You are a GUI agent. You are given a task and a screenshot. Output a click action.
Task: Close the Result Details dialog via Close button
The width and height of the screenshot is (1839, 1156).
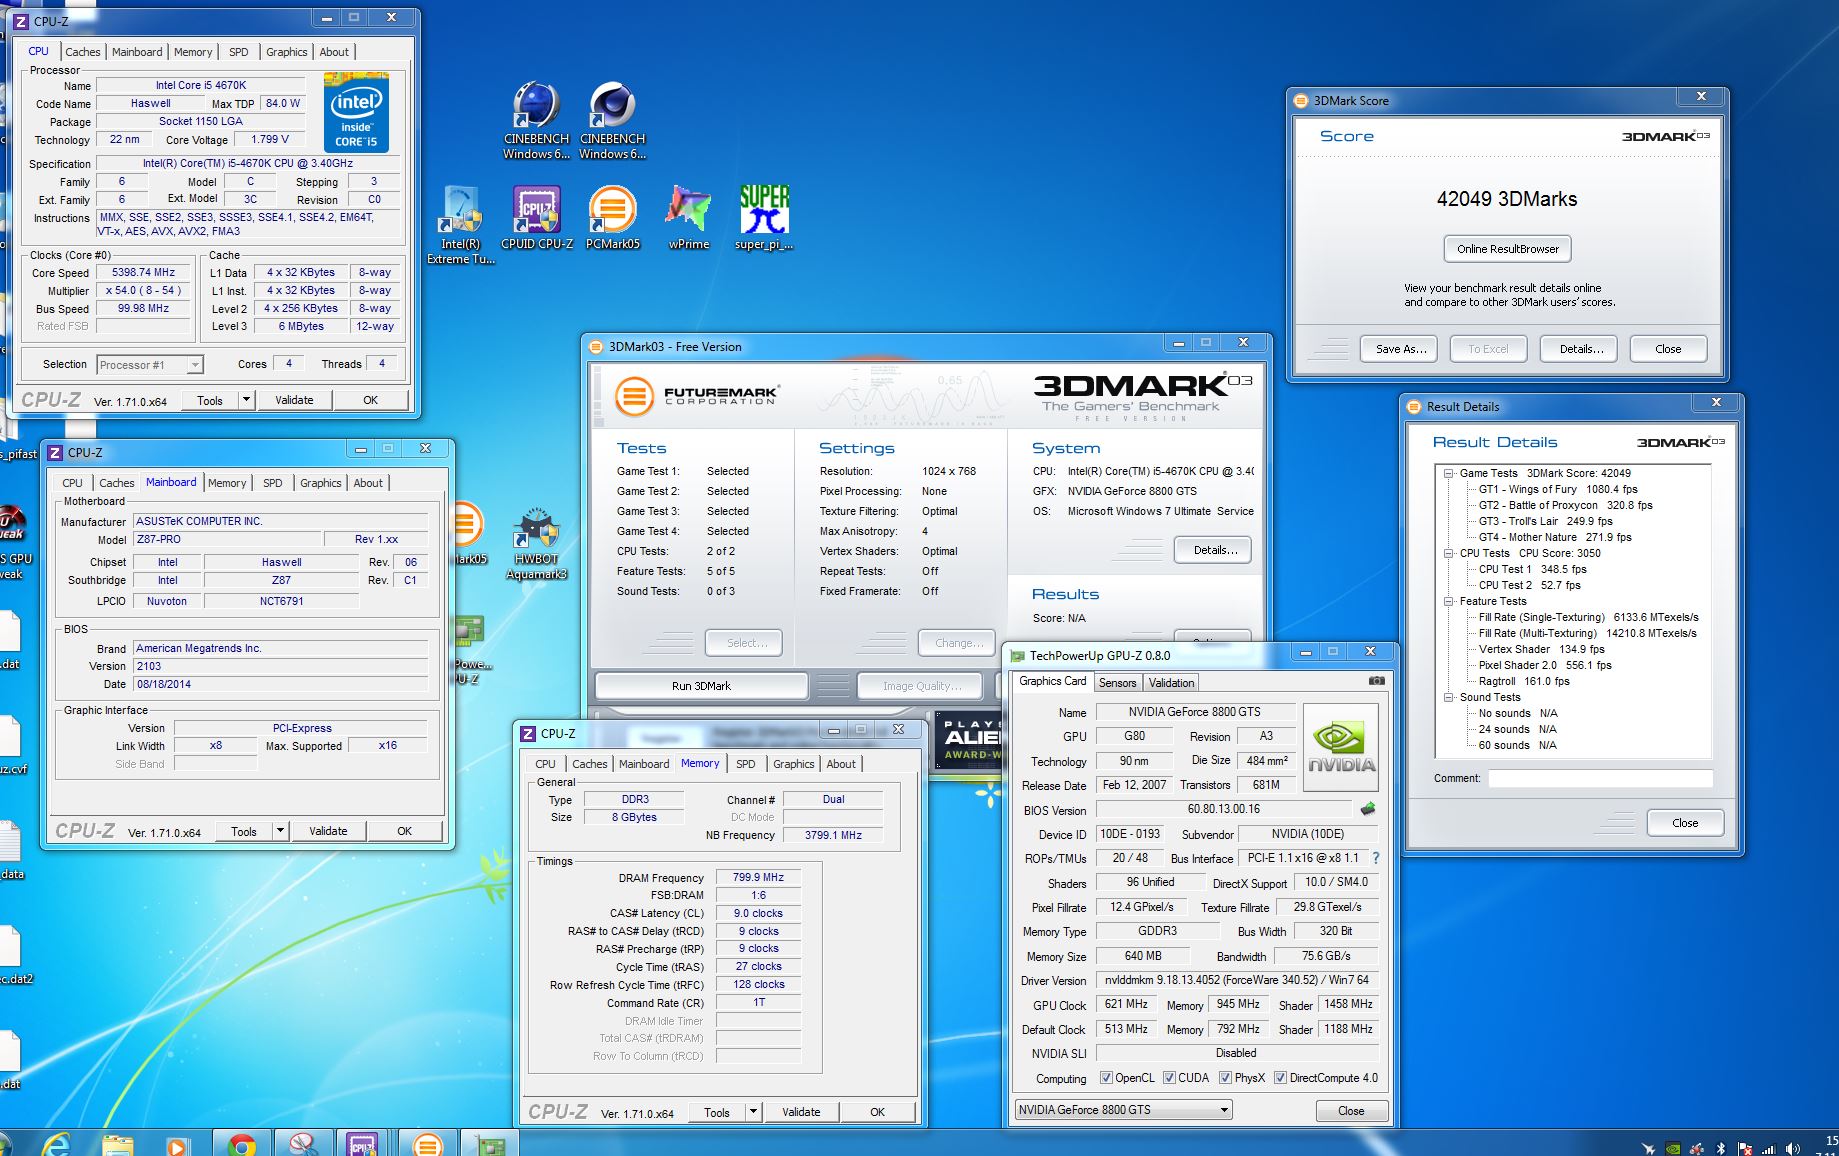[x=1685, y=823]
